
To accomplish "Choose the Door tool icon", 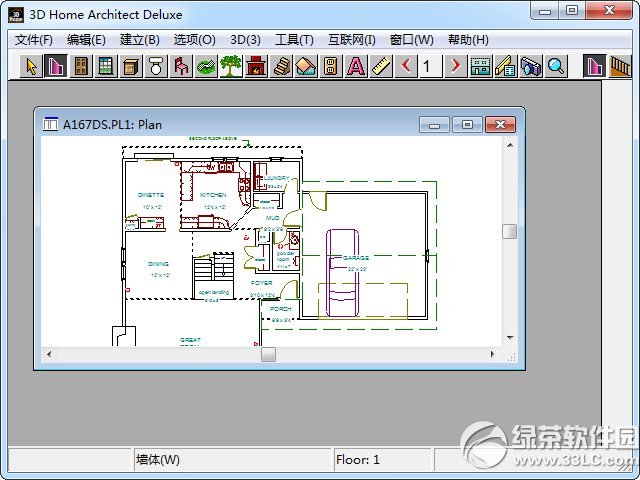I will [x=80, y=66].
